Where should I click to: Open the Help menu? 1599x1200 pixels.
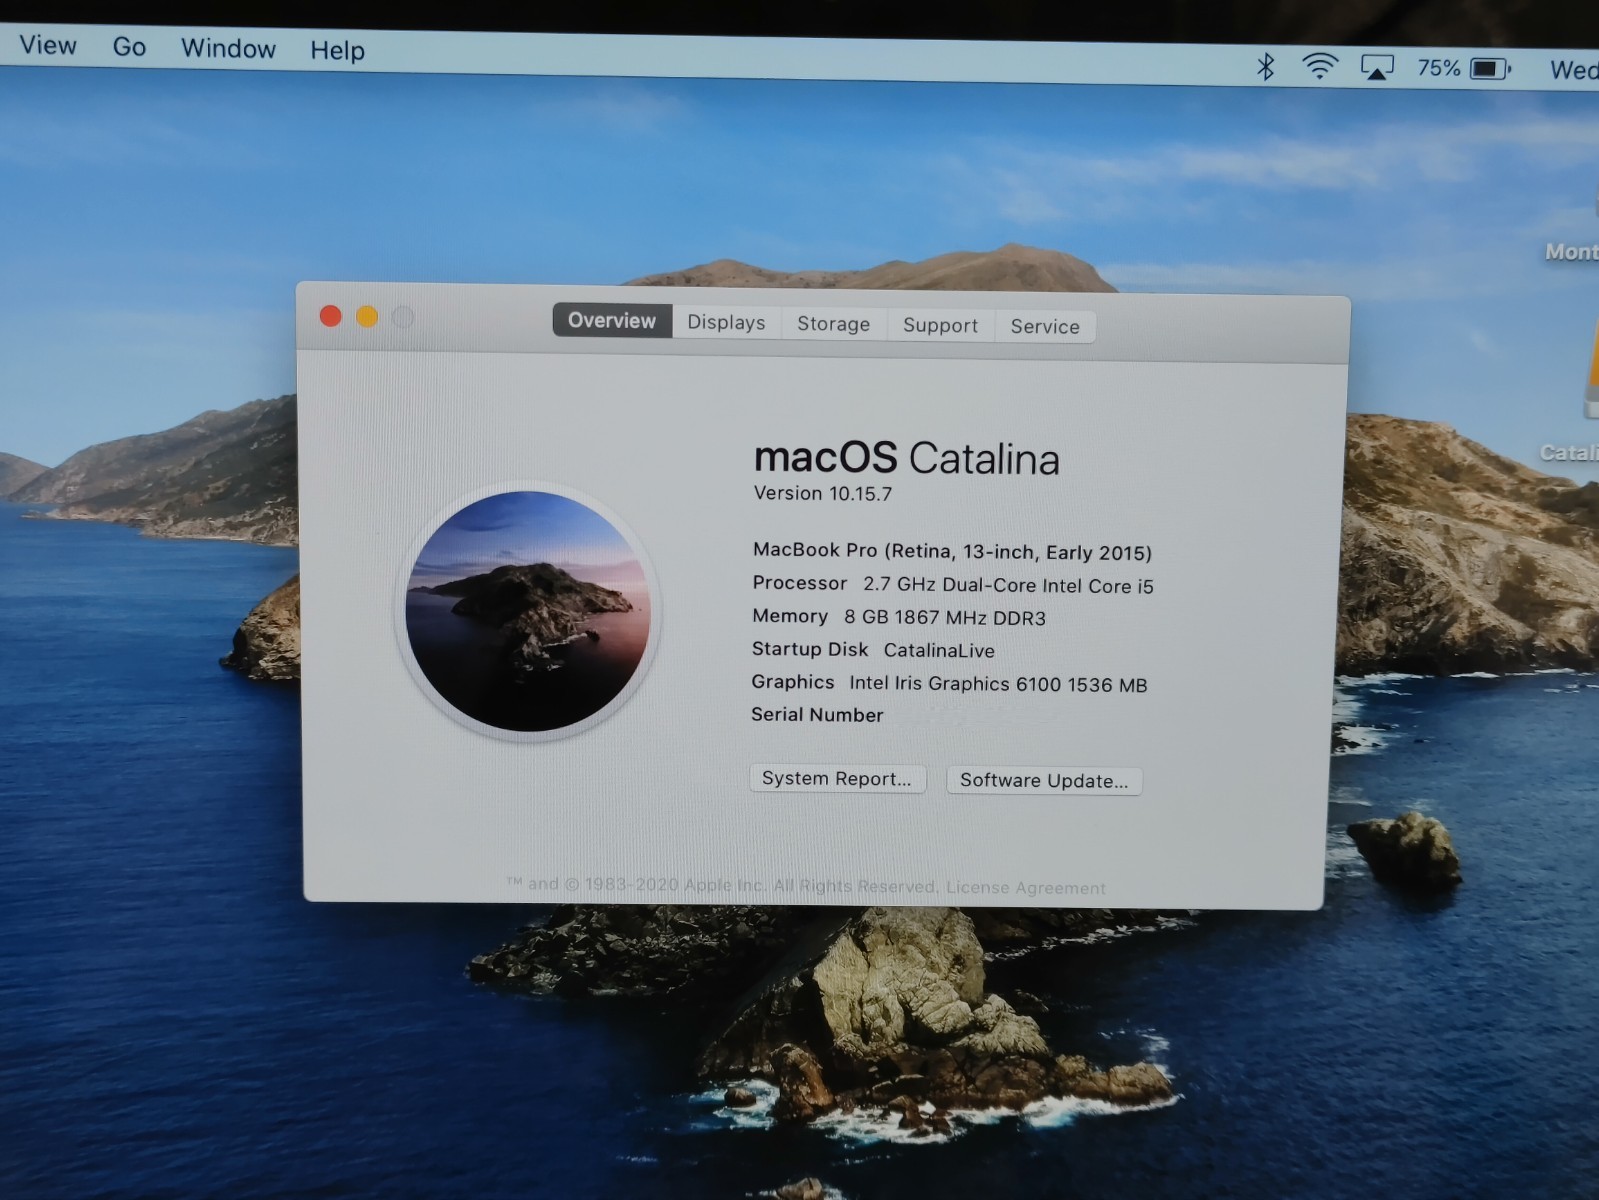point(337,50)
